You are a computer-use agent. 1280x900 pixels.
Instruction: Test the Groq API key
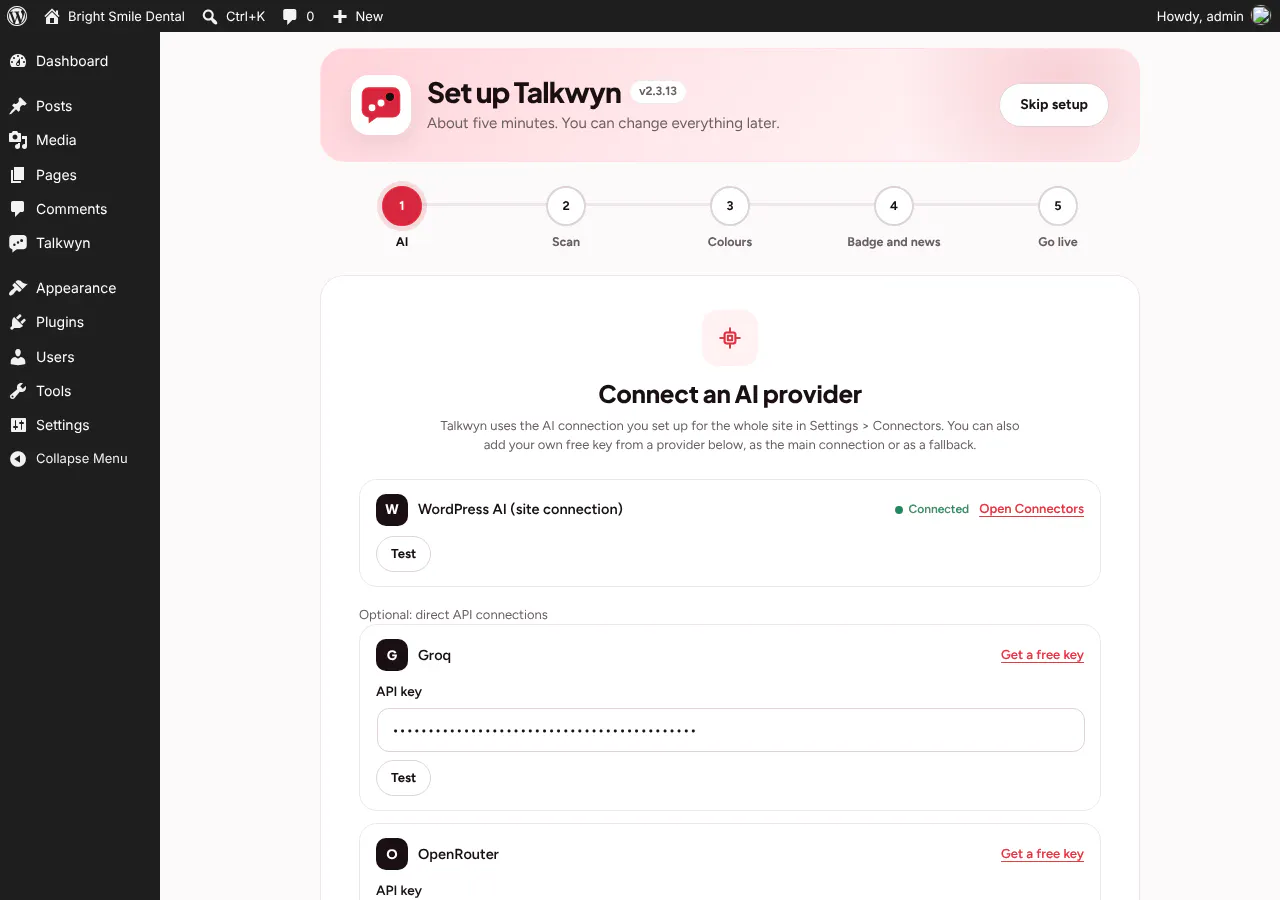[404, 778]
